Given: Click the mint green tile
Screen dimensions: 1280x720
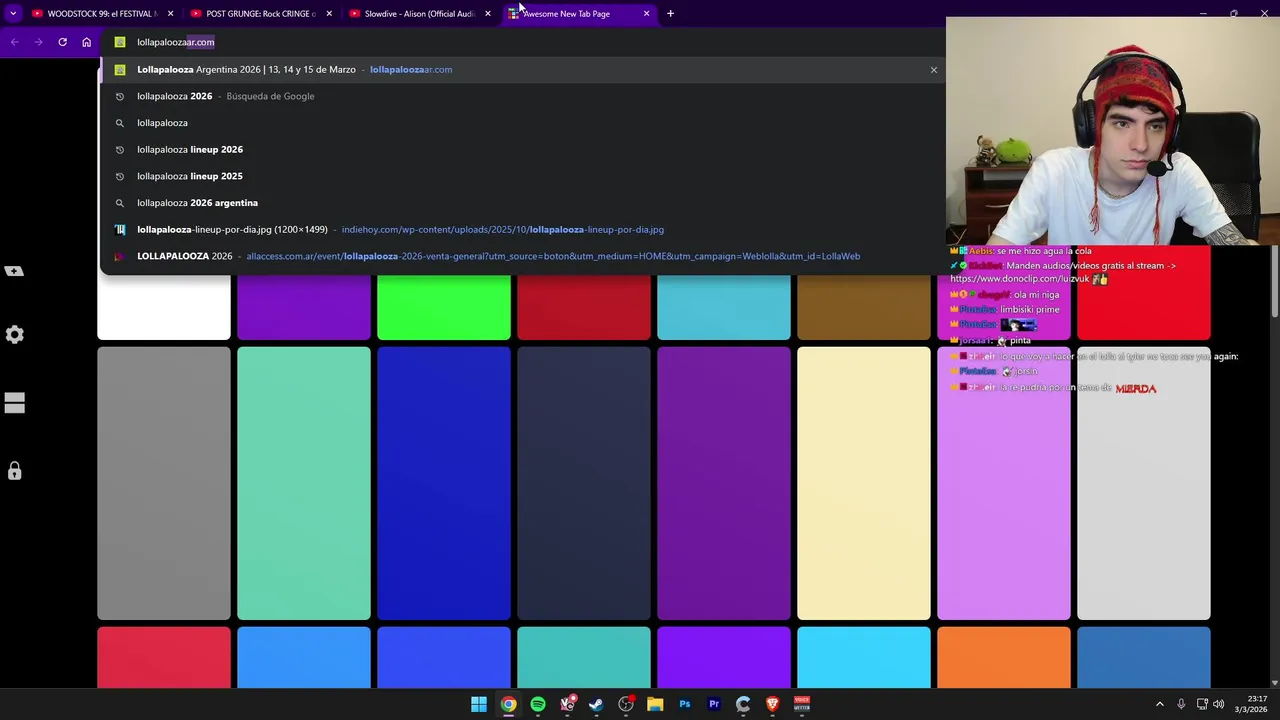Looking at the screenshot, I should coord(304,483).
